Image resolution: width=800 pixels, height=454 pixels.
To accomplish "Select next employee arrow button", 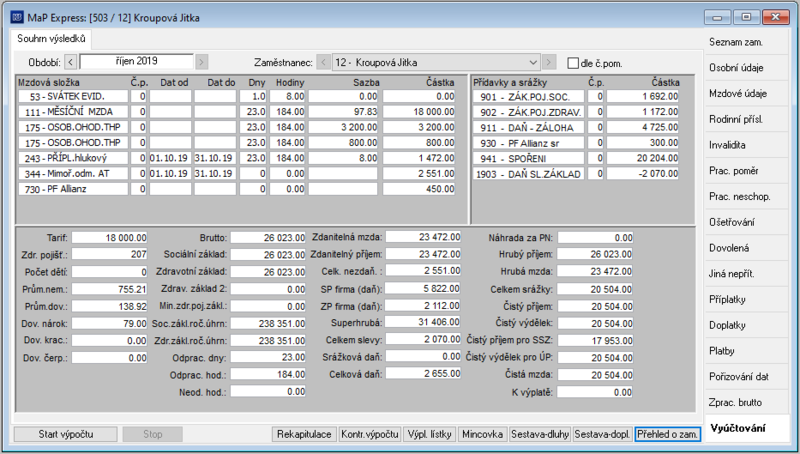I will [548, 62].
